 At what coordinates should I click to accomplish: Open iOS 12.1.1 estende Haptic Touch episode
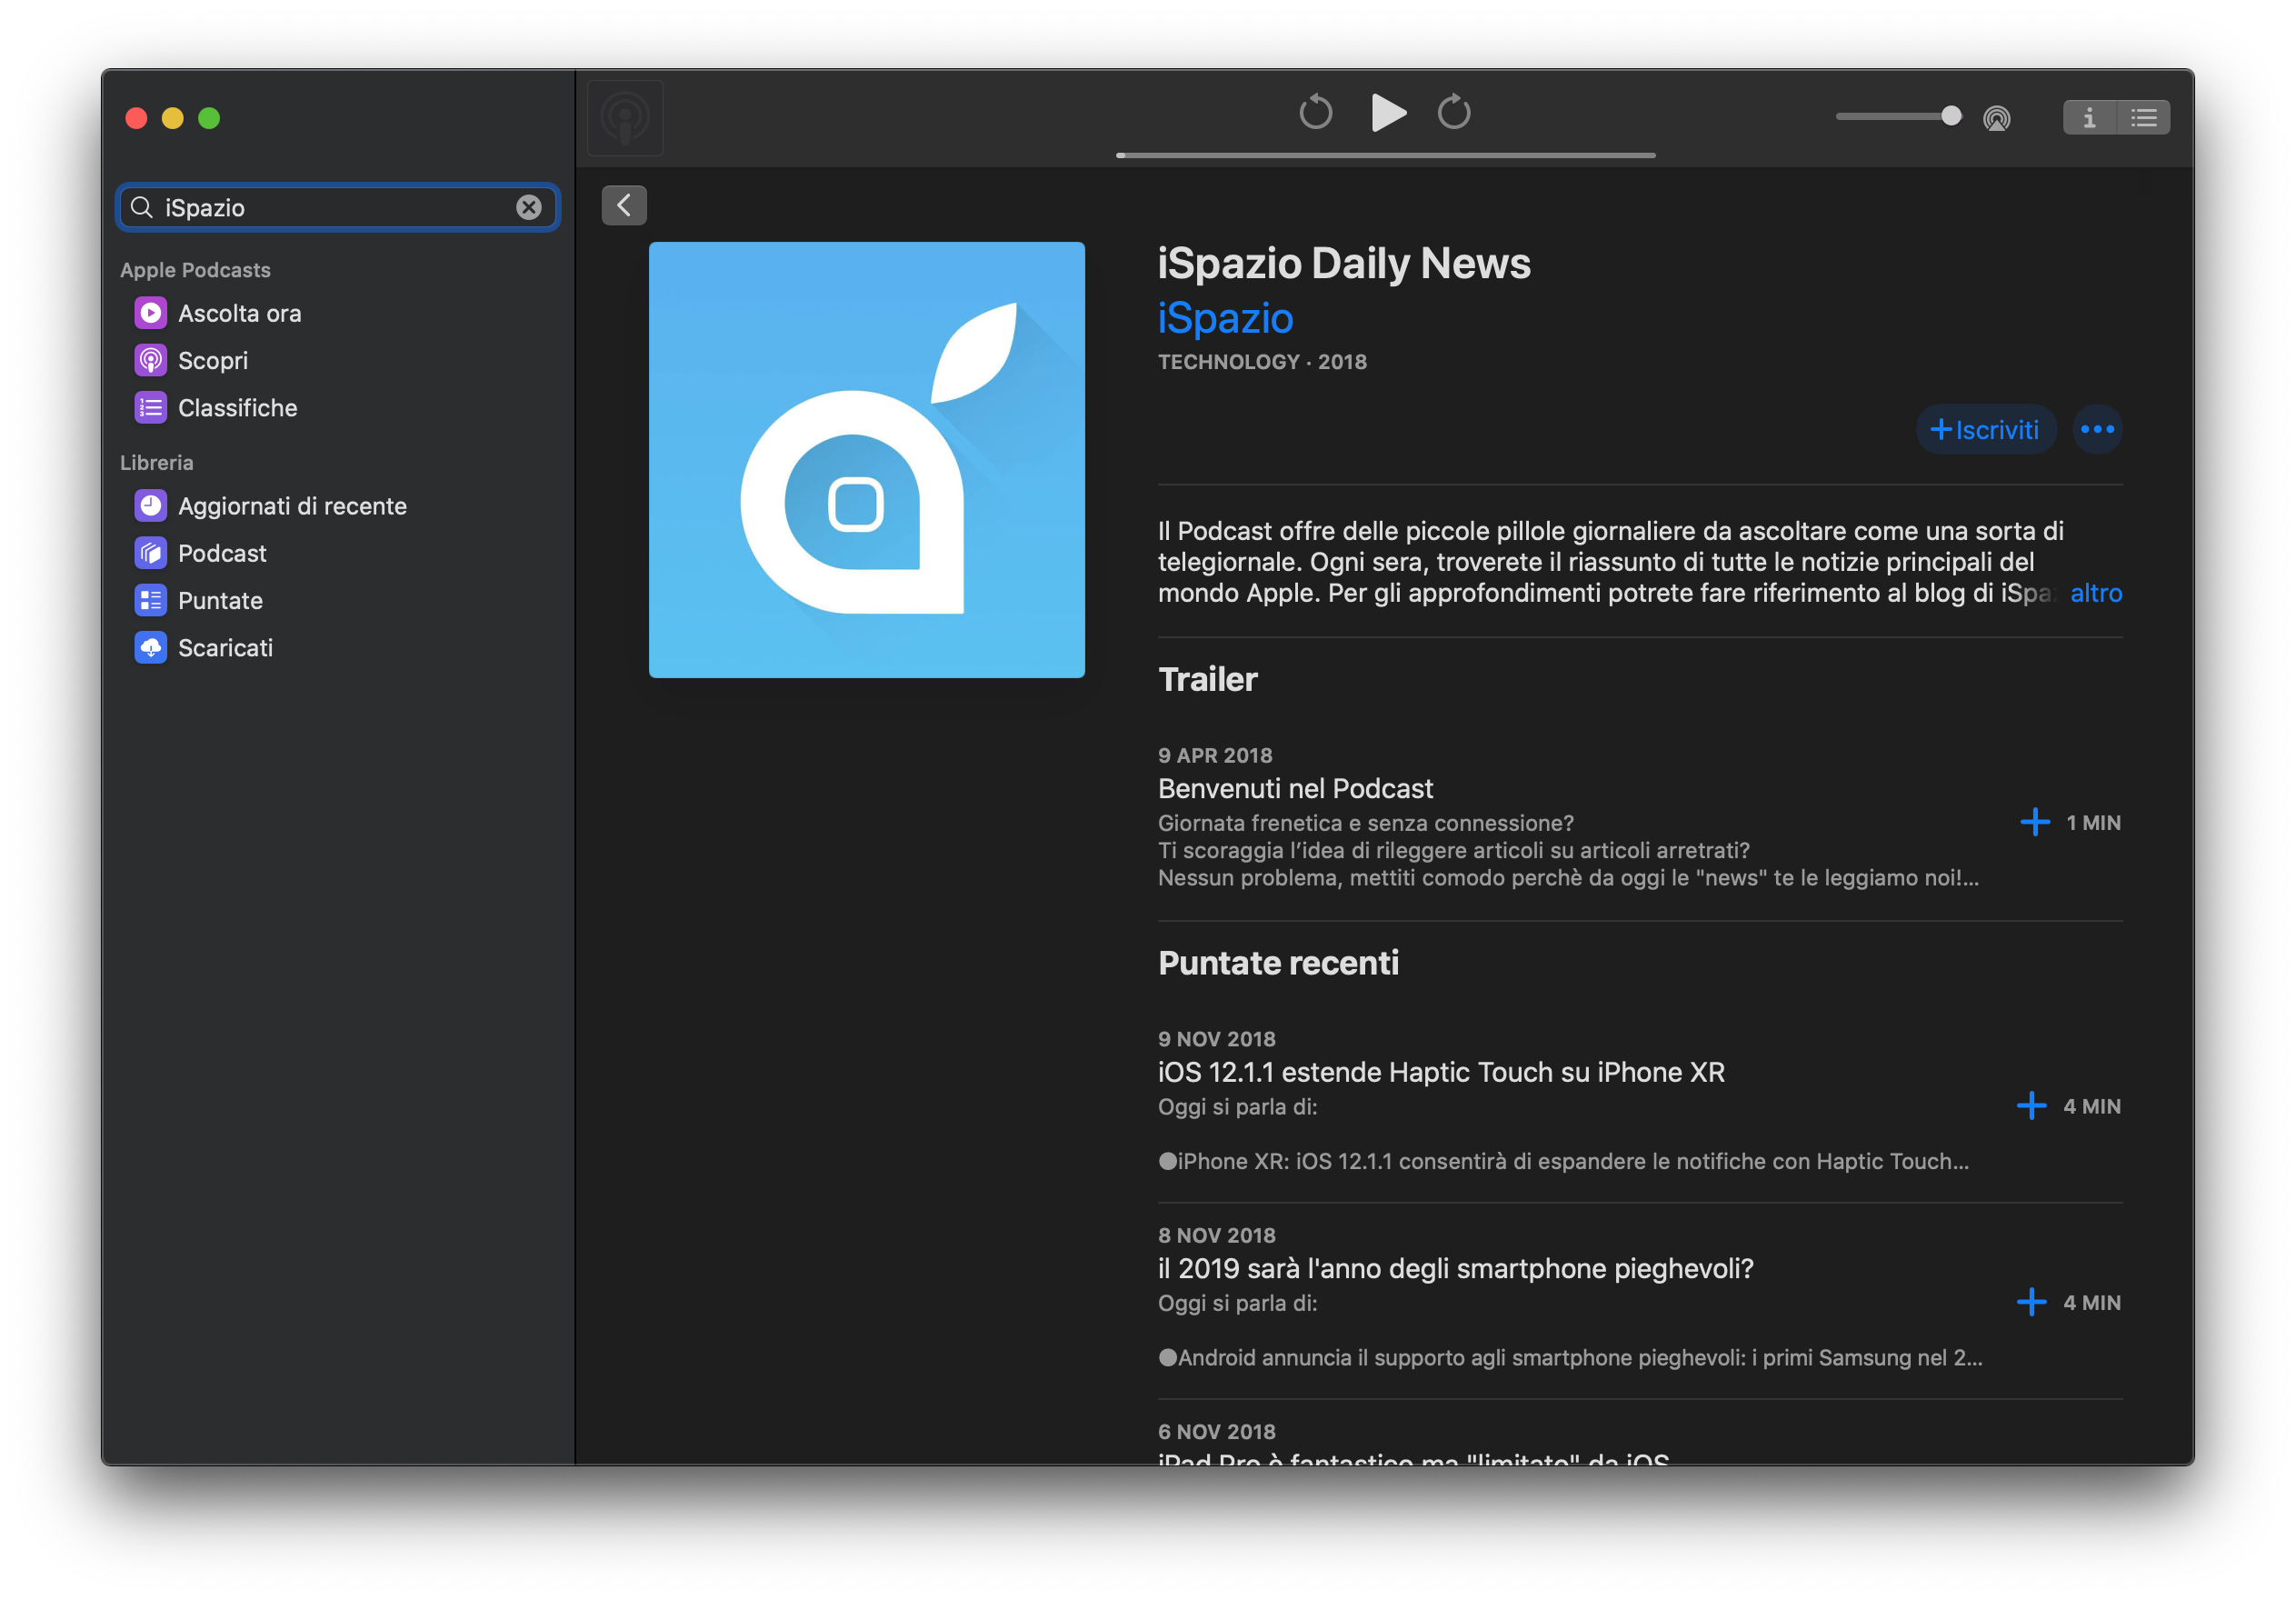[1441, 1072]
